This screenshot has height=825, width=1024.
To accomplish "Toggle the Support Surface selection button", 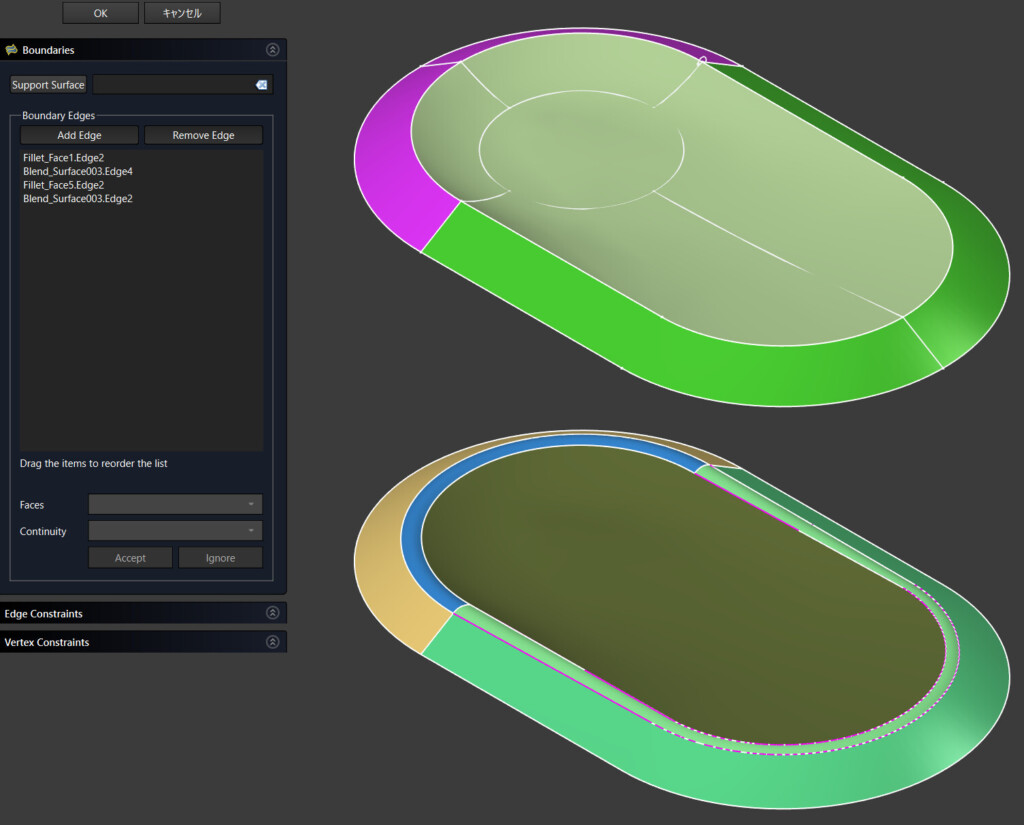I will tap(48, 85).
